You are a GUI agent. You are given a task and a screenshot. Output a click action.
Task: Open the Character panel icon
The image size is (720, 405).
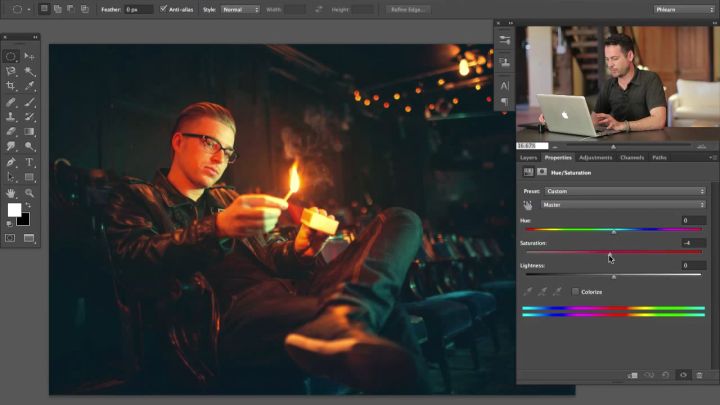[x=504, y=85]
